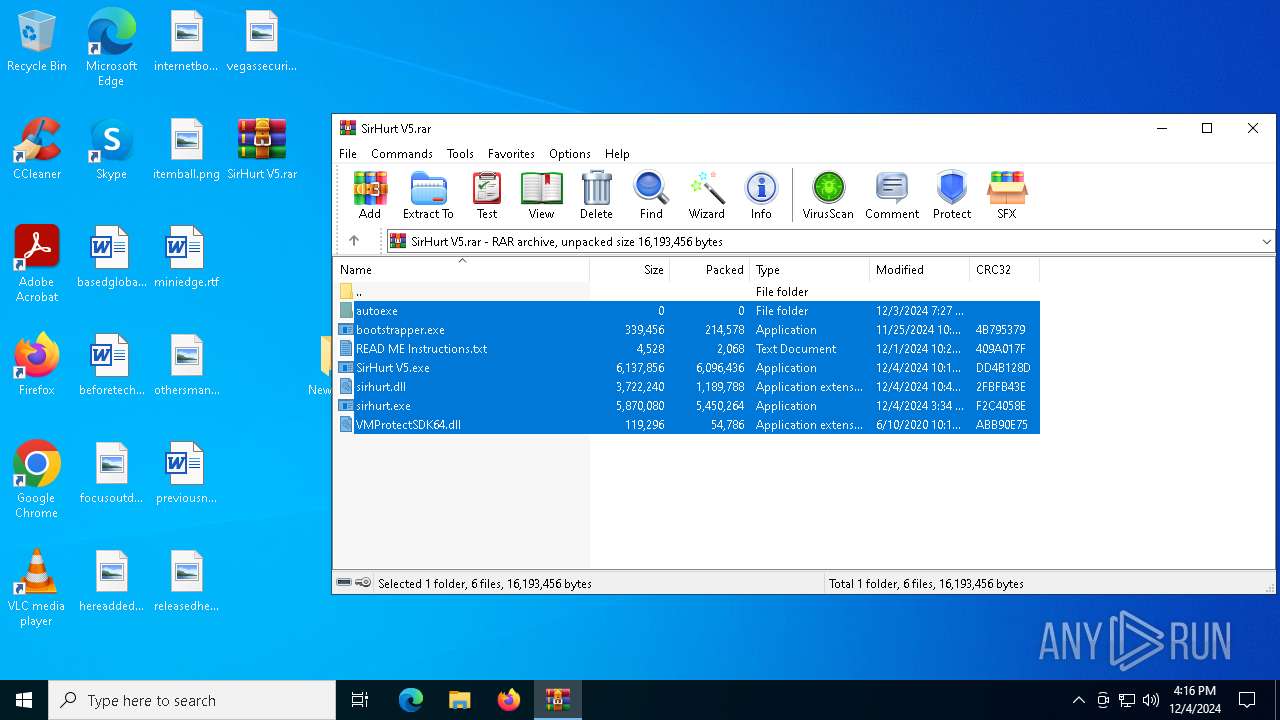Open the Find magnifier tool

(651, 195)
